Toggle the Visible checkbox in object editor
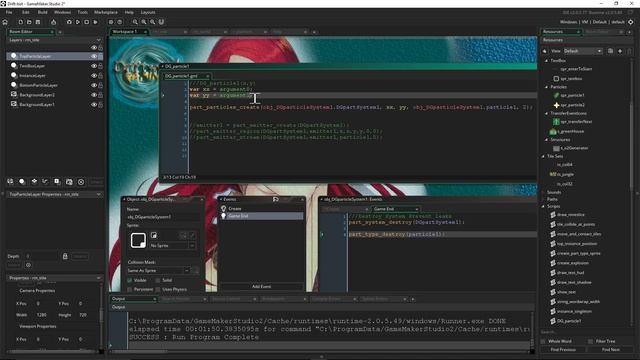Image resolution: width=640 pixels, height=360 pixels. 130,280
